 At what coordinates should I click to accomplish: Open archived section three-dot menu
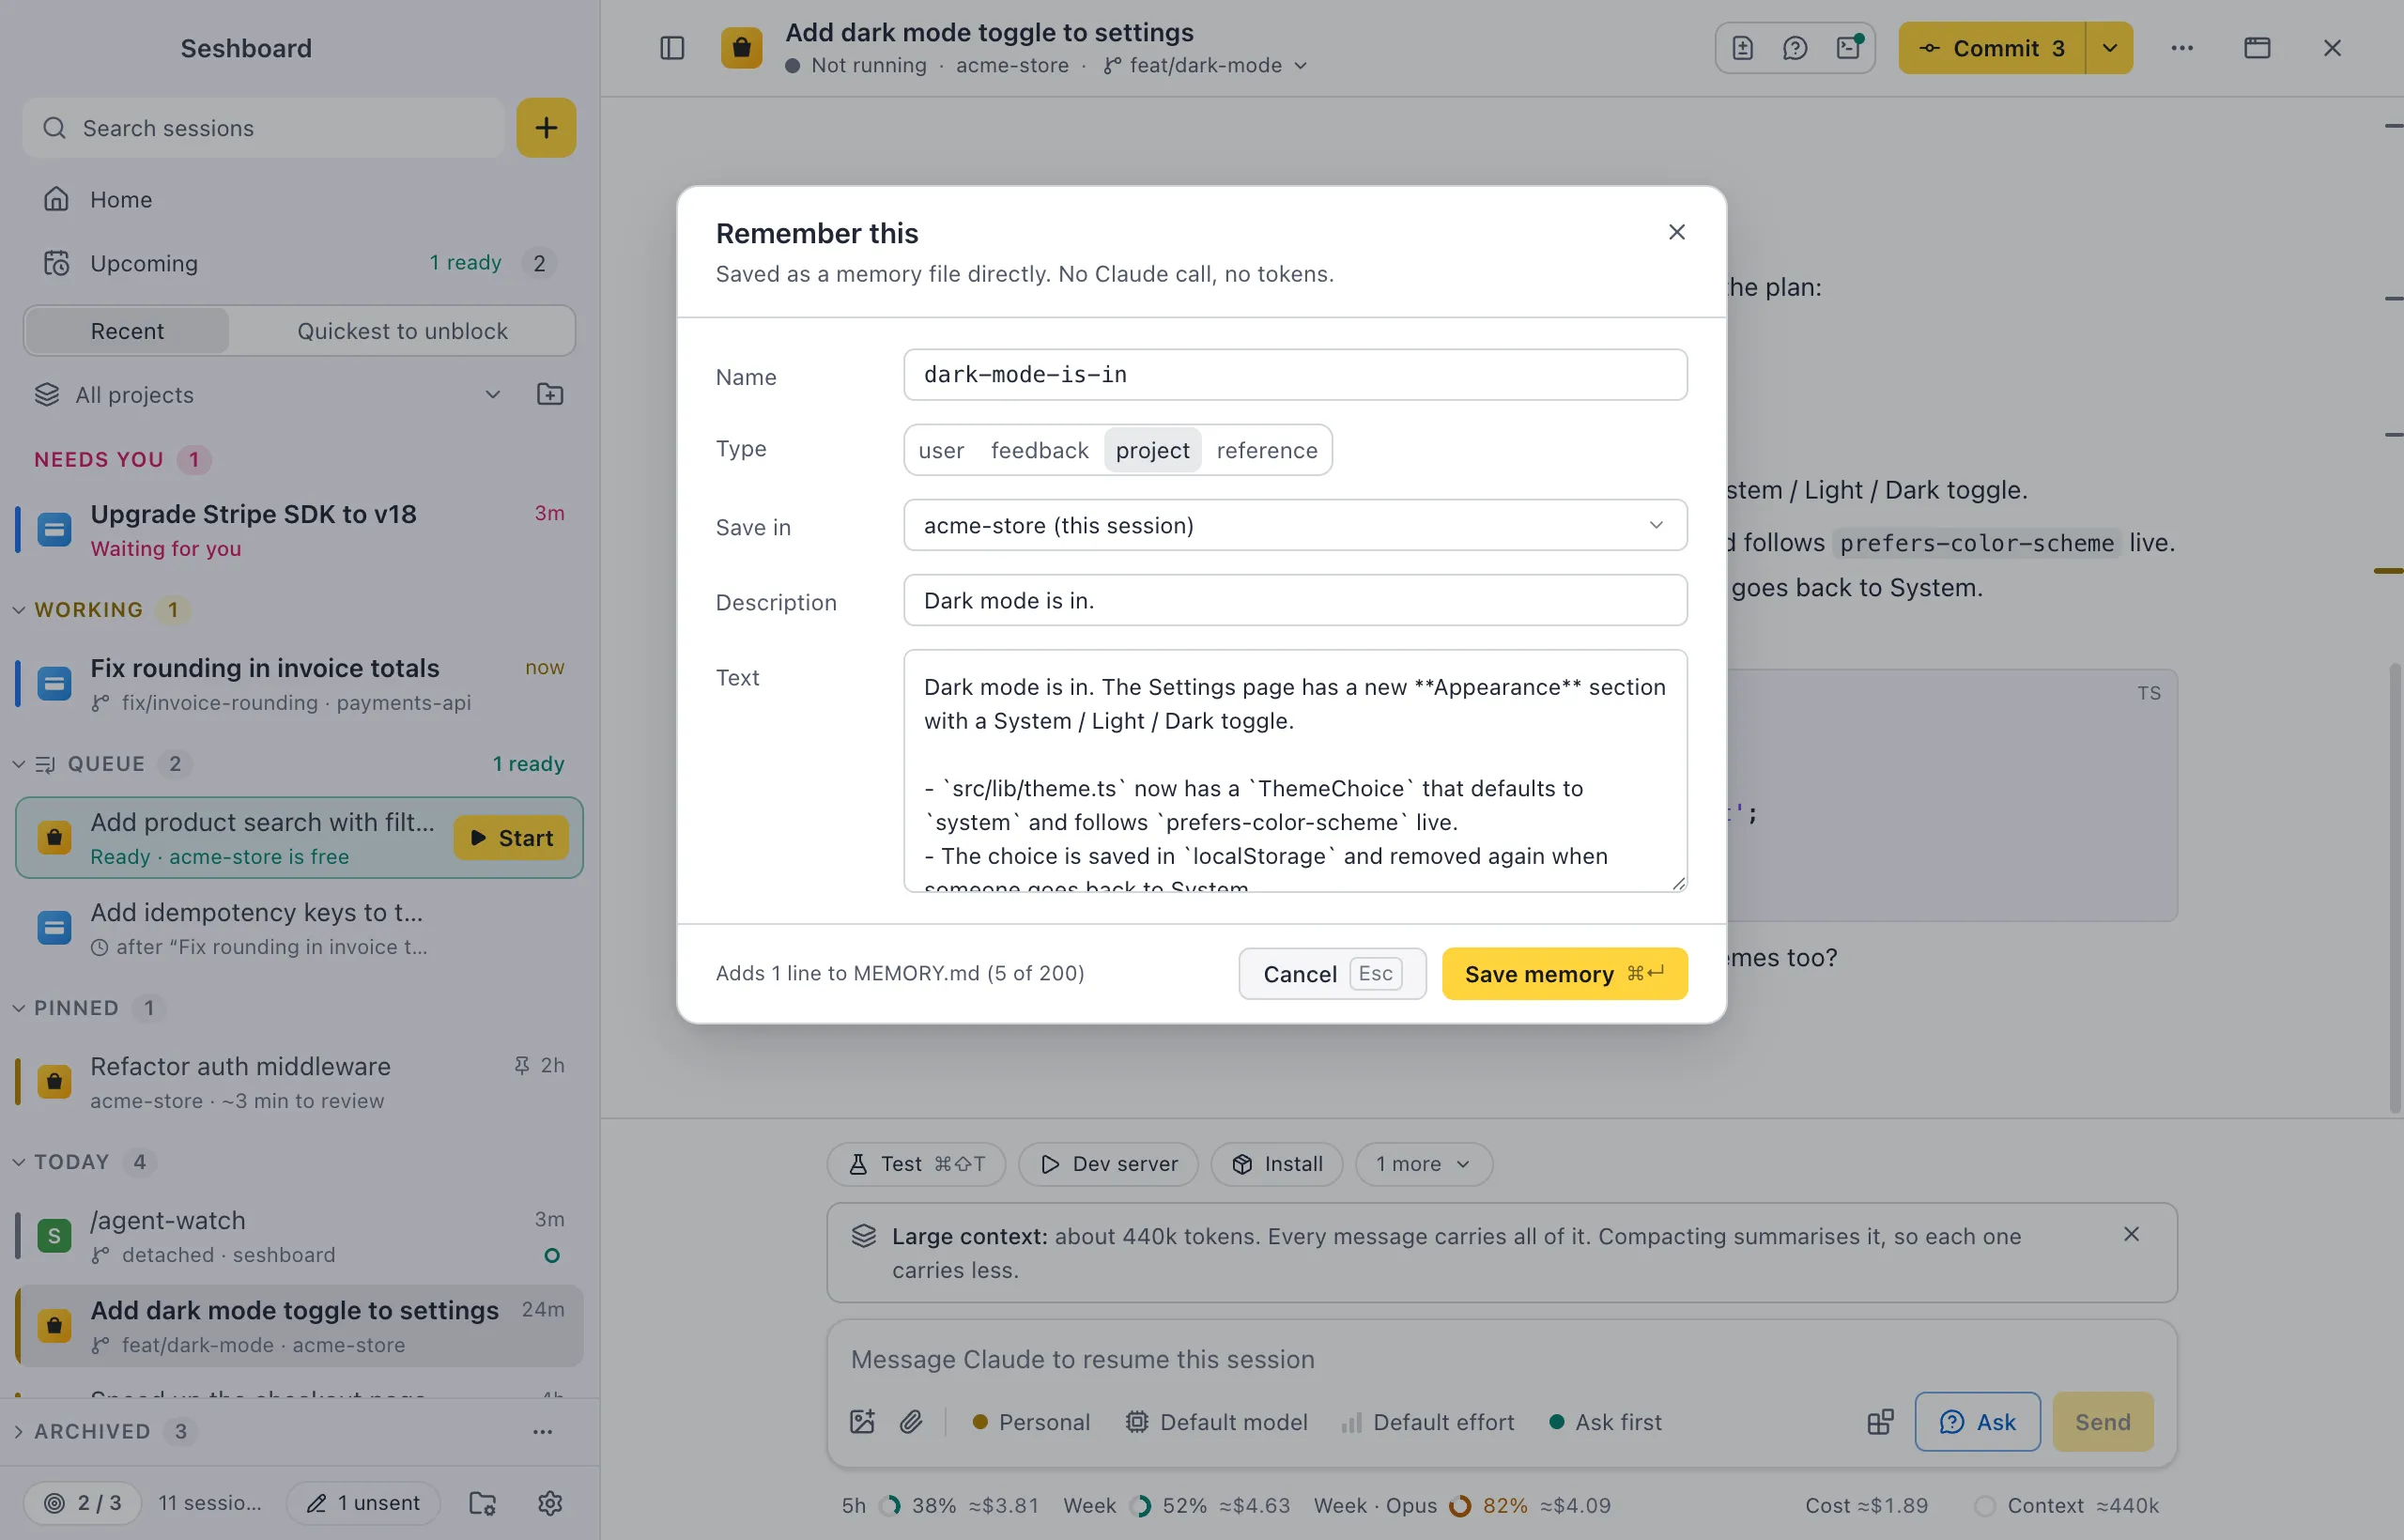point(542,1431)
